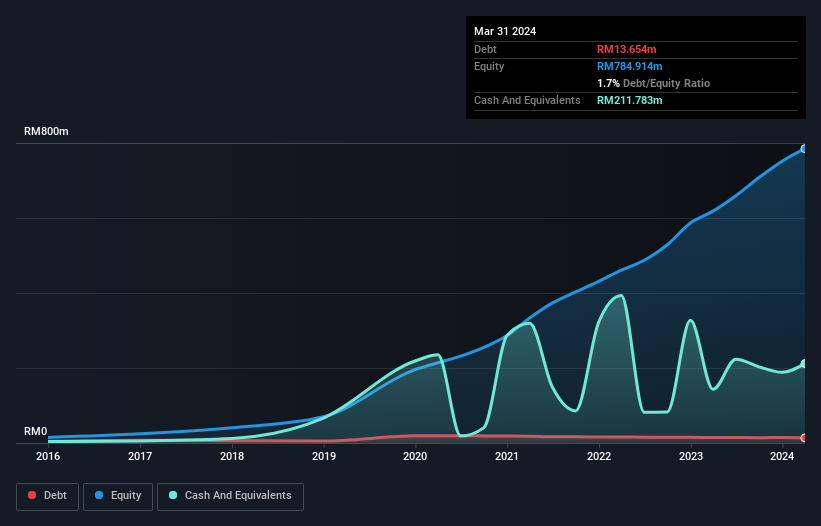Click Cash And Equivalents label in tooltip
This screenshot has width=821, height=526.
pyautogui.click(x=527, y=100)
